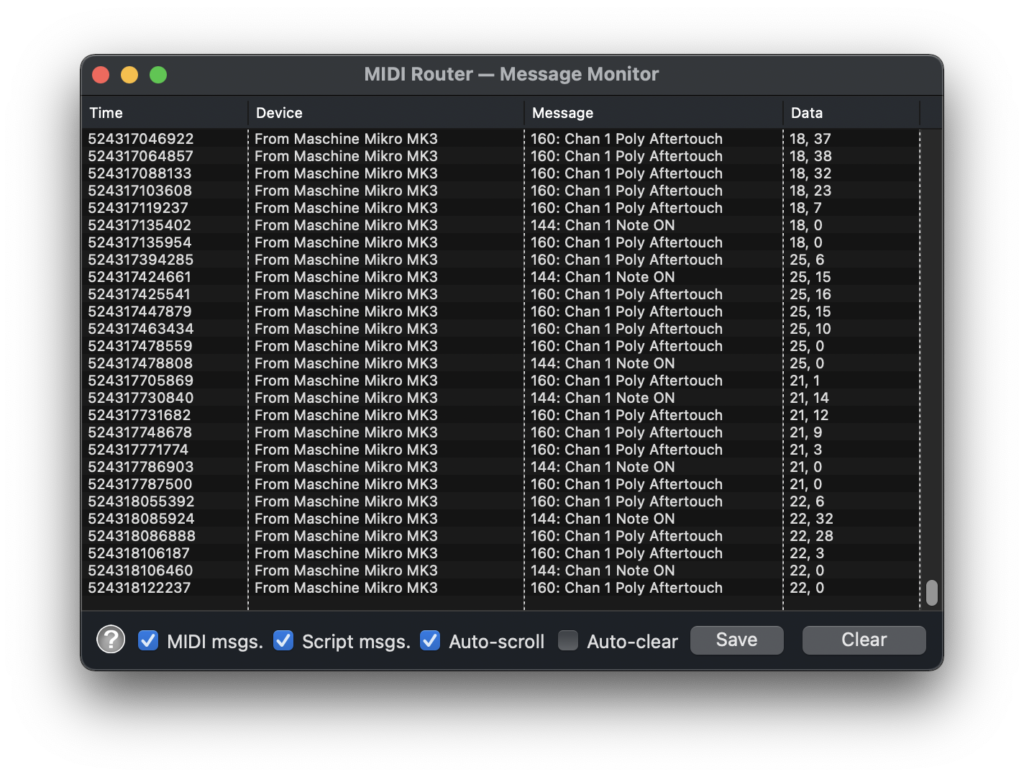Click timestamp 524318106460
Viewport: 1024px width, 777px height.
click(140, 571)
